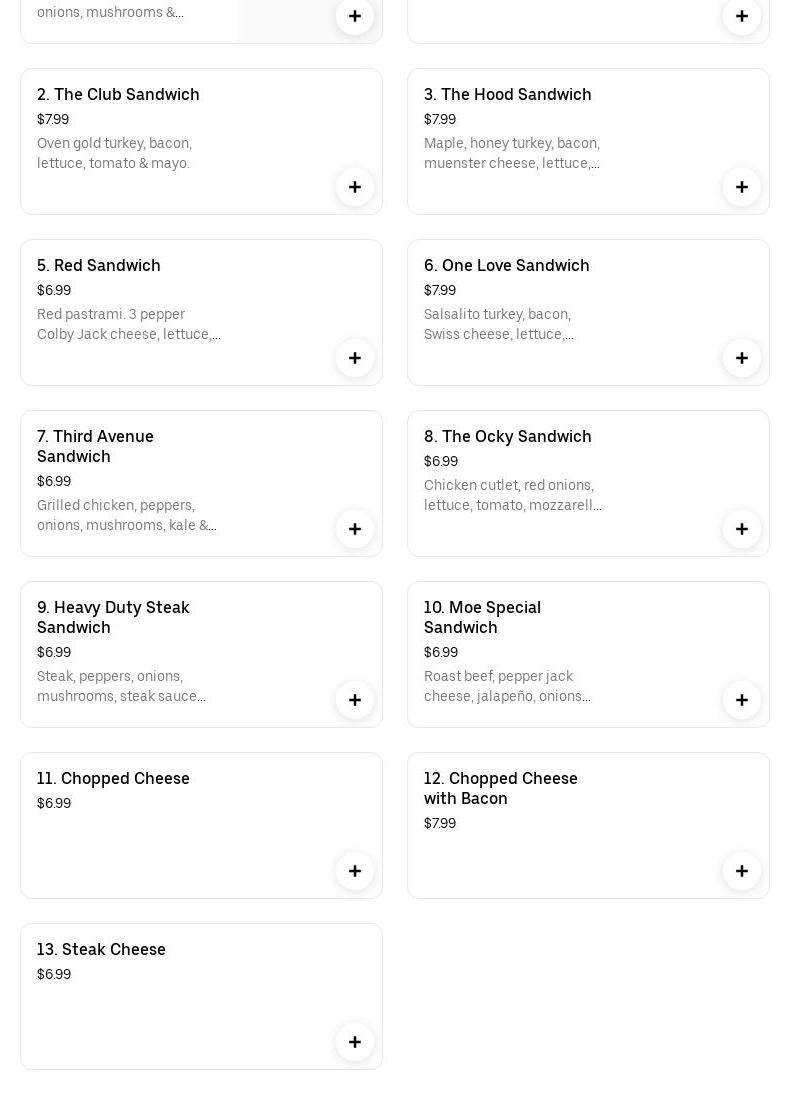Add Third Avenue Sandwich to cart
Viewport: 804px width, 1096px height.
(x=355, y=529)
